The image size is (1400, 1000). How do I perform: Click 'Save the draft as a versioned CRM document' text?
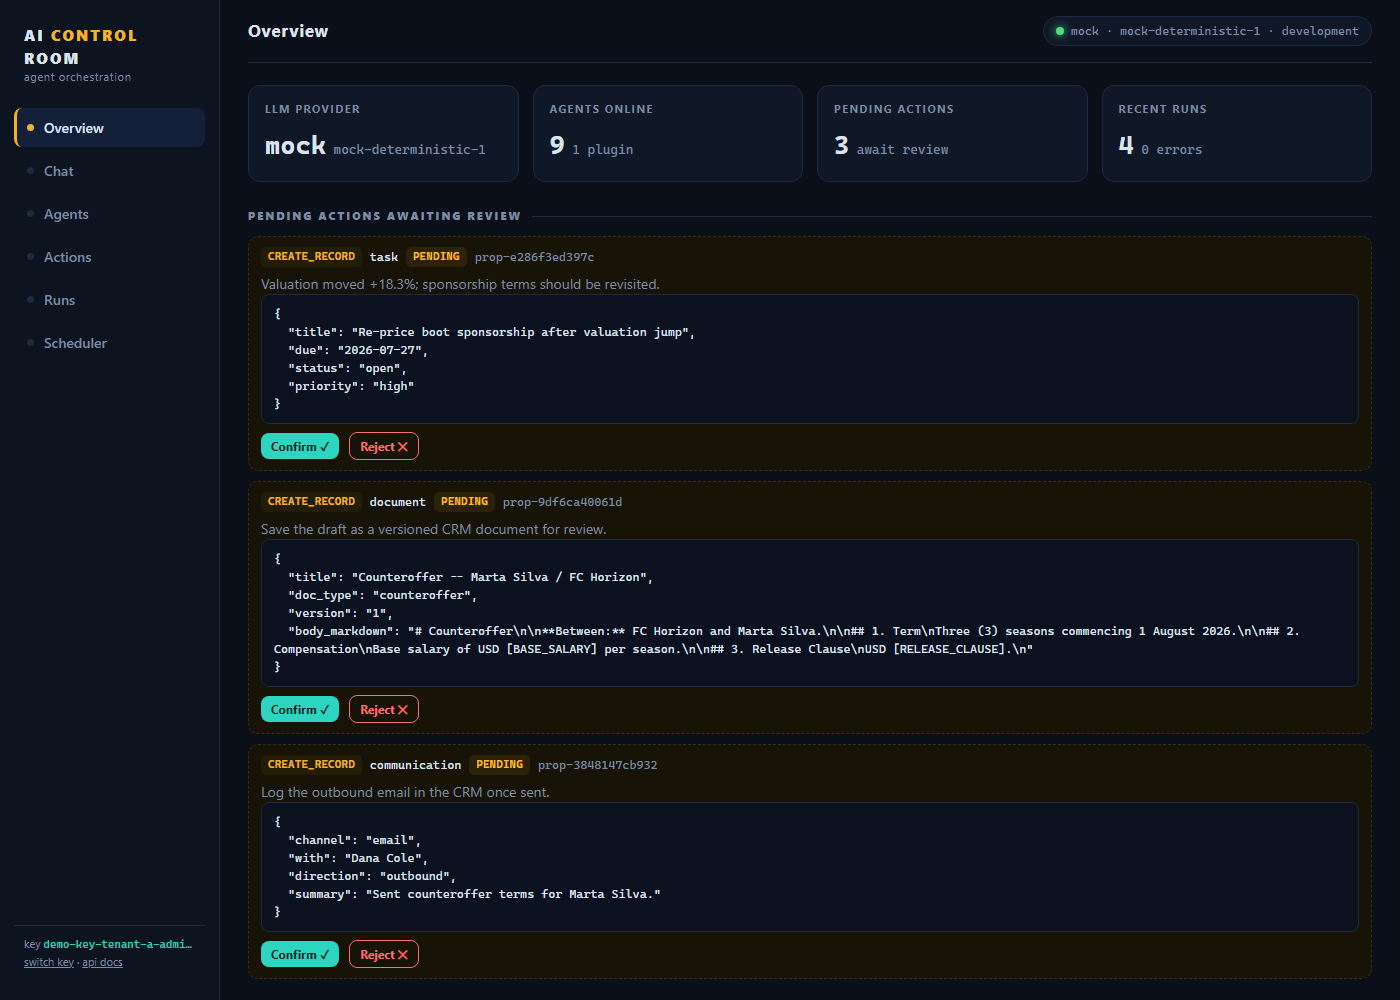[x=433, y=530]
